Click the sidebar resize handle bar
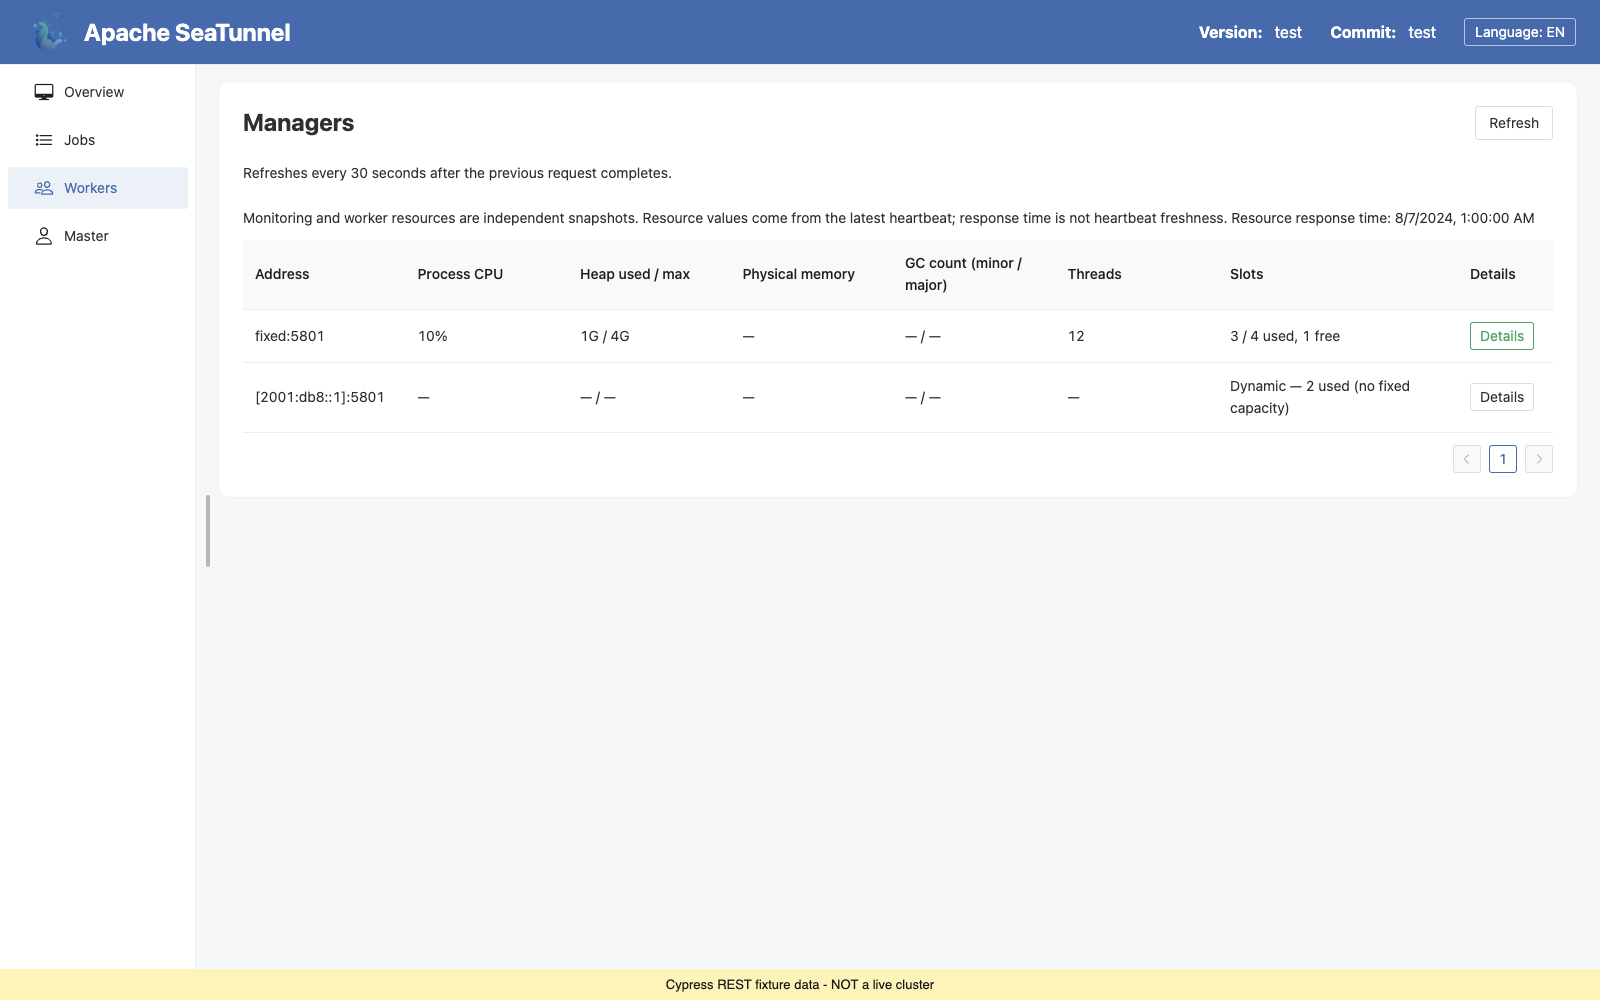1600x1000 pixels. (x=208, y=531)
